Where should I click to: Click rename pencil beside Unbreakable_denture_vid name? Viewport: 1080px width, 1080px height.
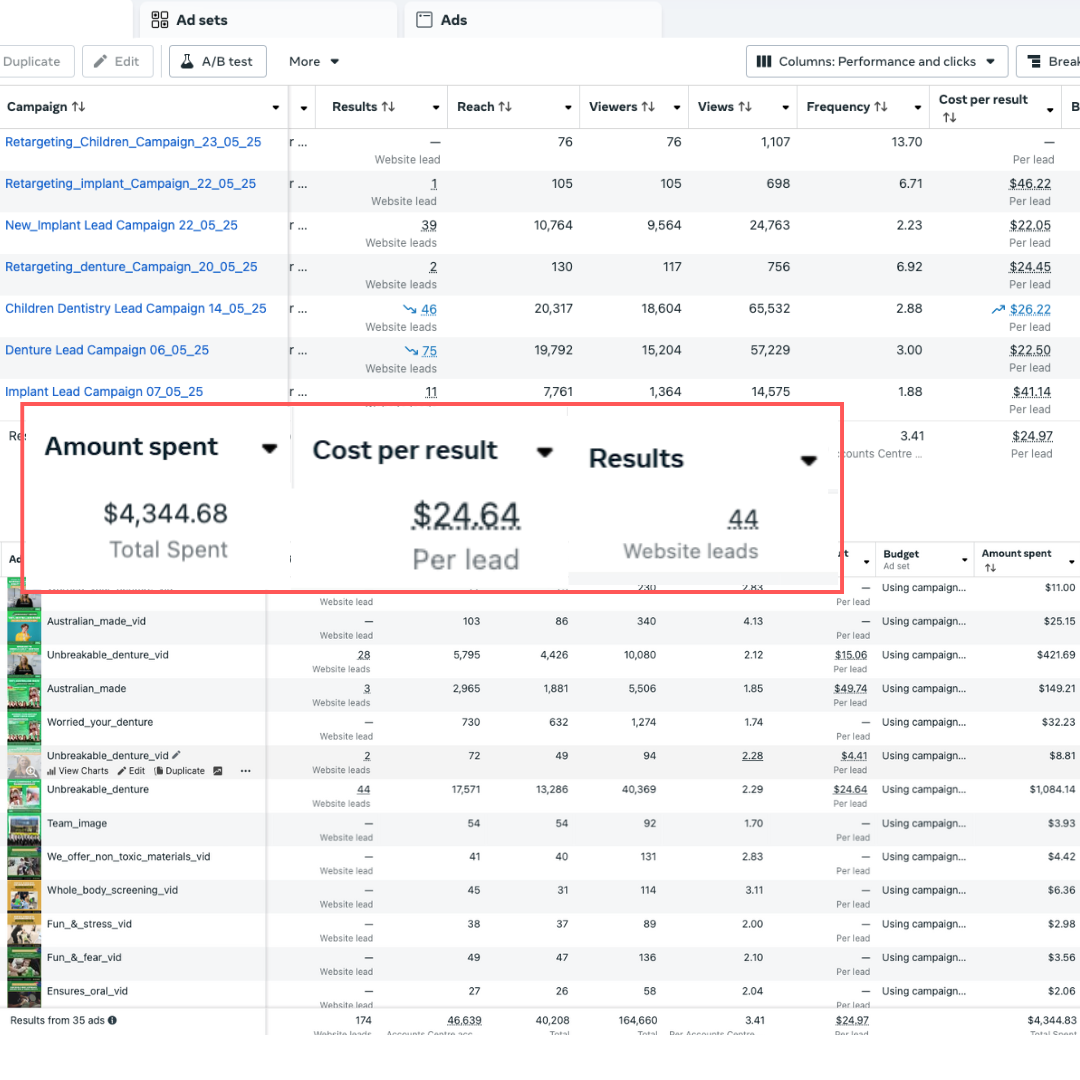177,755
